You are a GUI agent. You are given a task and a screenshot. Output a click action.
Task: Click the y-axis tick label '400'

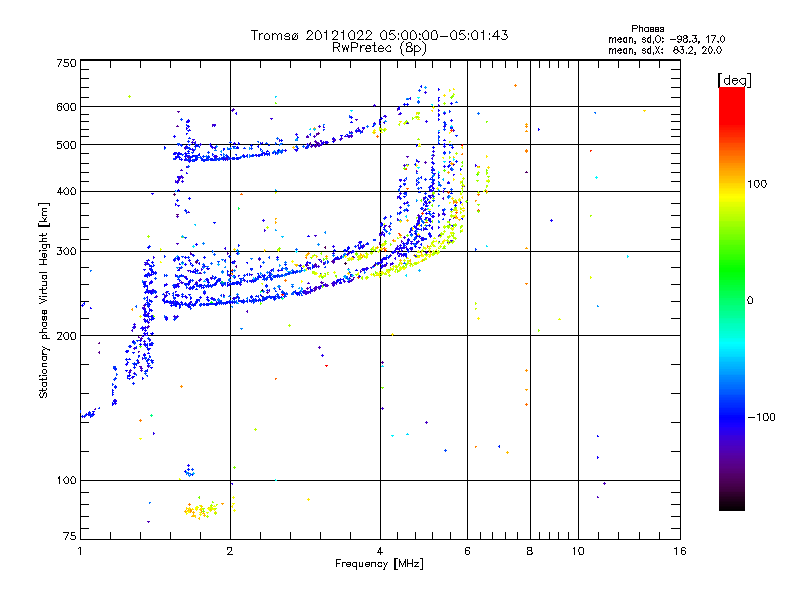click(66, 191)
